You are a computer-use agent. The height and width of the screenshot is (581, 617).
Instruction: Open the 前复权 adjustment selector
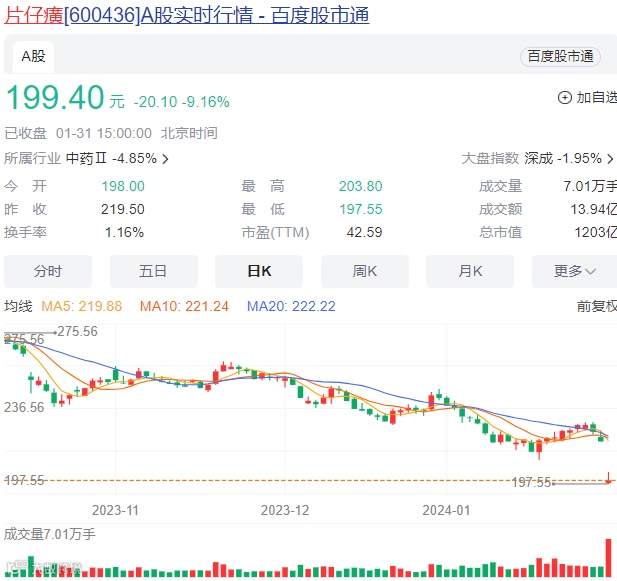tap(597, 306)
